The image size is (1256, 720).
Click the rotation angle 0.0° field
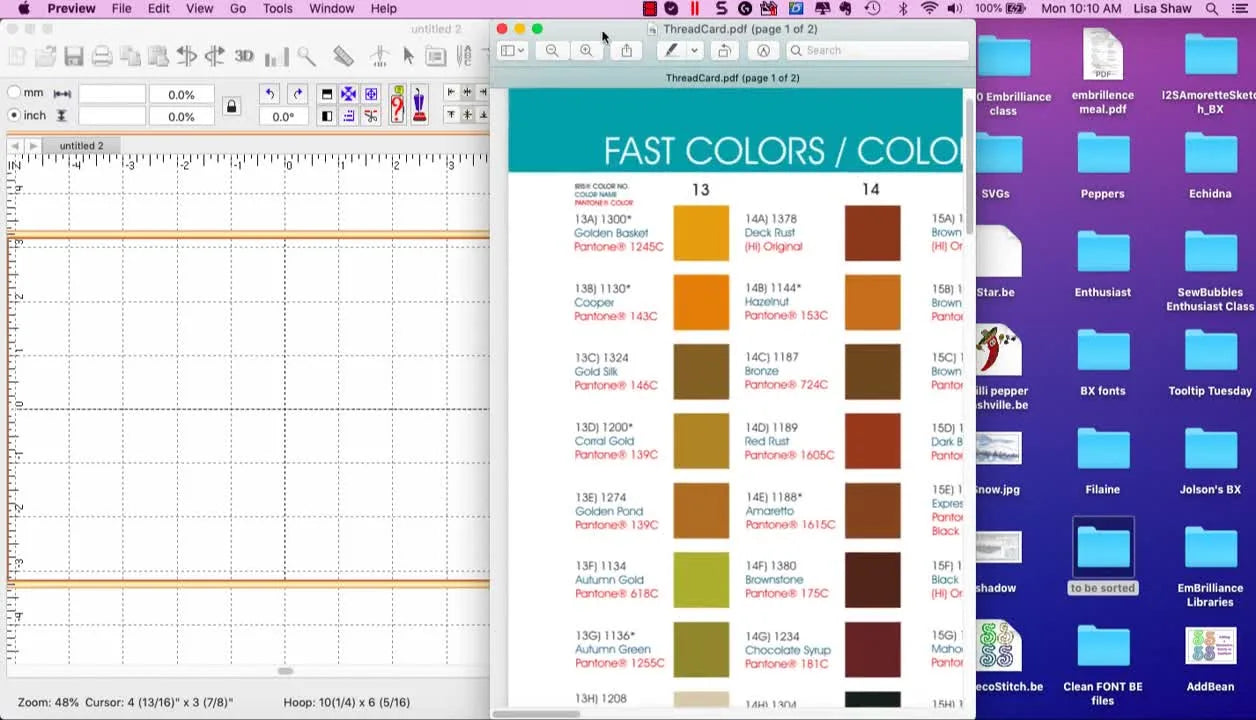(283, 116)
